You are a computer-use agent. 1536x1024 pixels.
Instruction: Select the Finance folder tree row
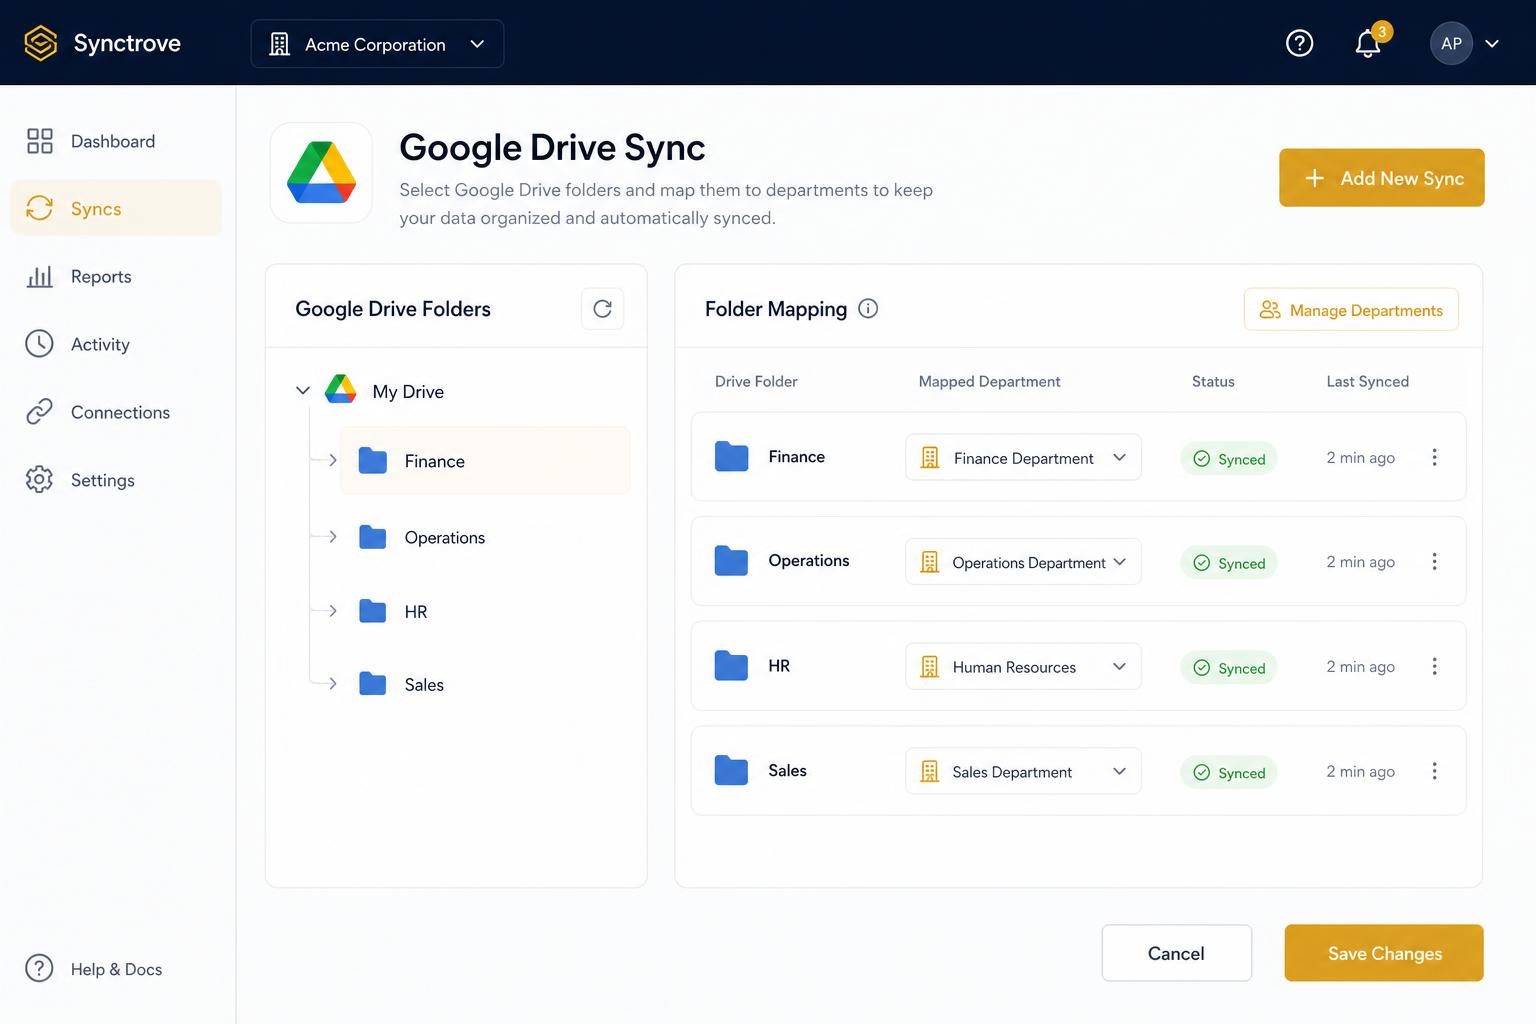click(485, 460)
